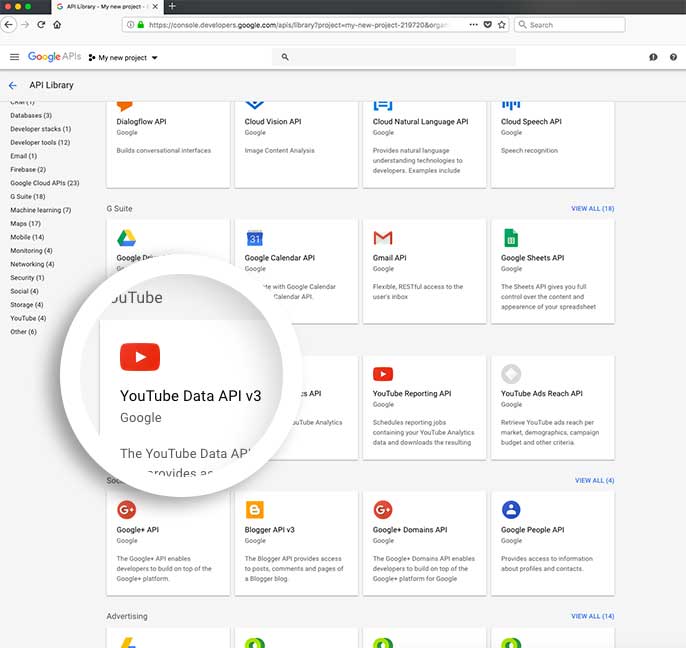Filter by Google Cloud APIs (23)
Viewport: 686px width, 648px height.
point(45,183)
